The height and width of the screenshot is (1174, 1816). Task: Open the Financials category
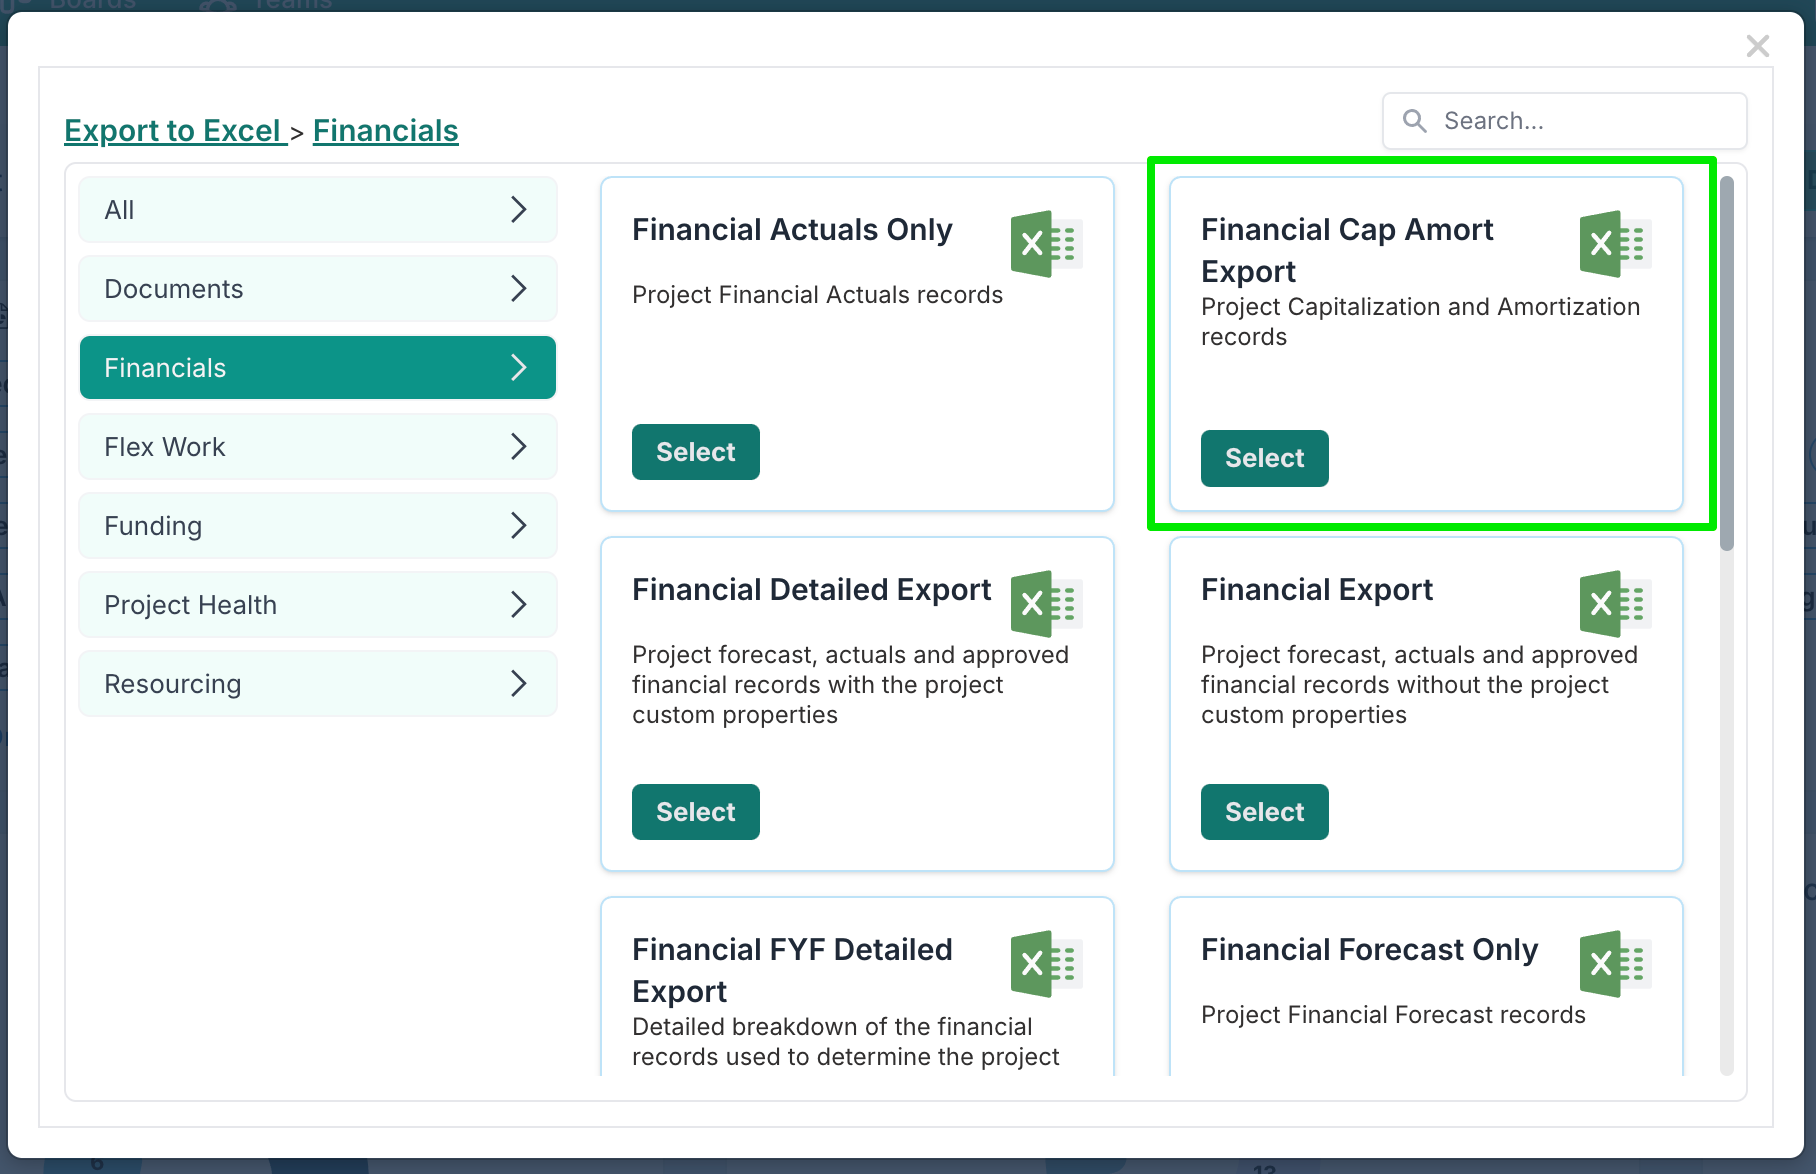click(318, 368)
